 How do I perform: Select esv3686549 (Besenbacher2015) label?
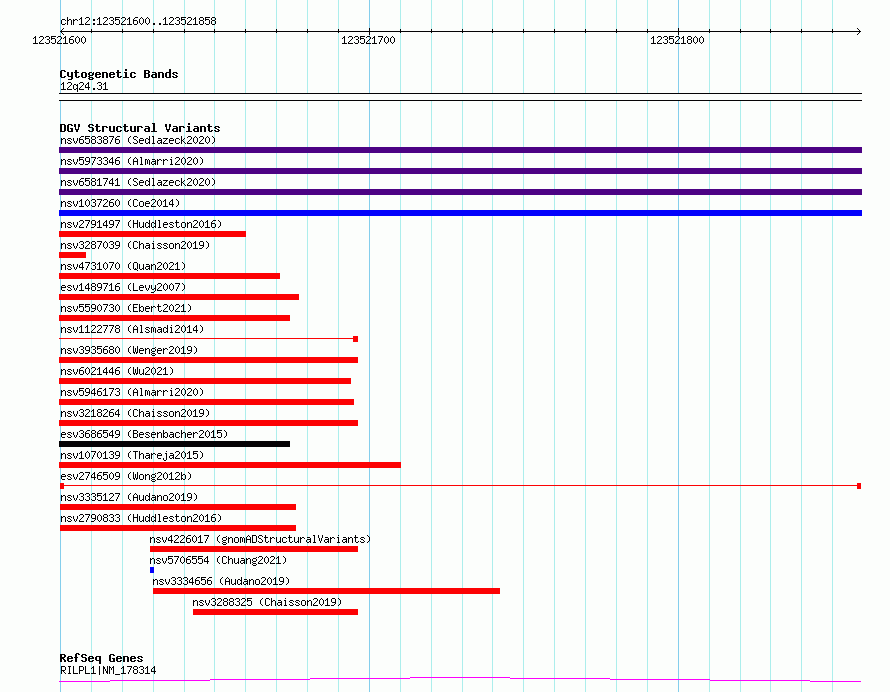144,434
